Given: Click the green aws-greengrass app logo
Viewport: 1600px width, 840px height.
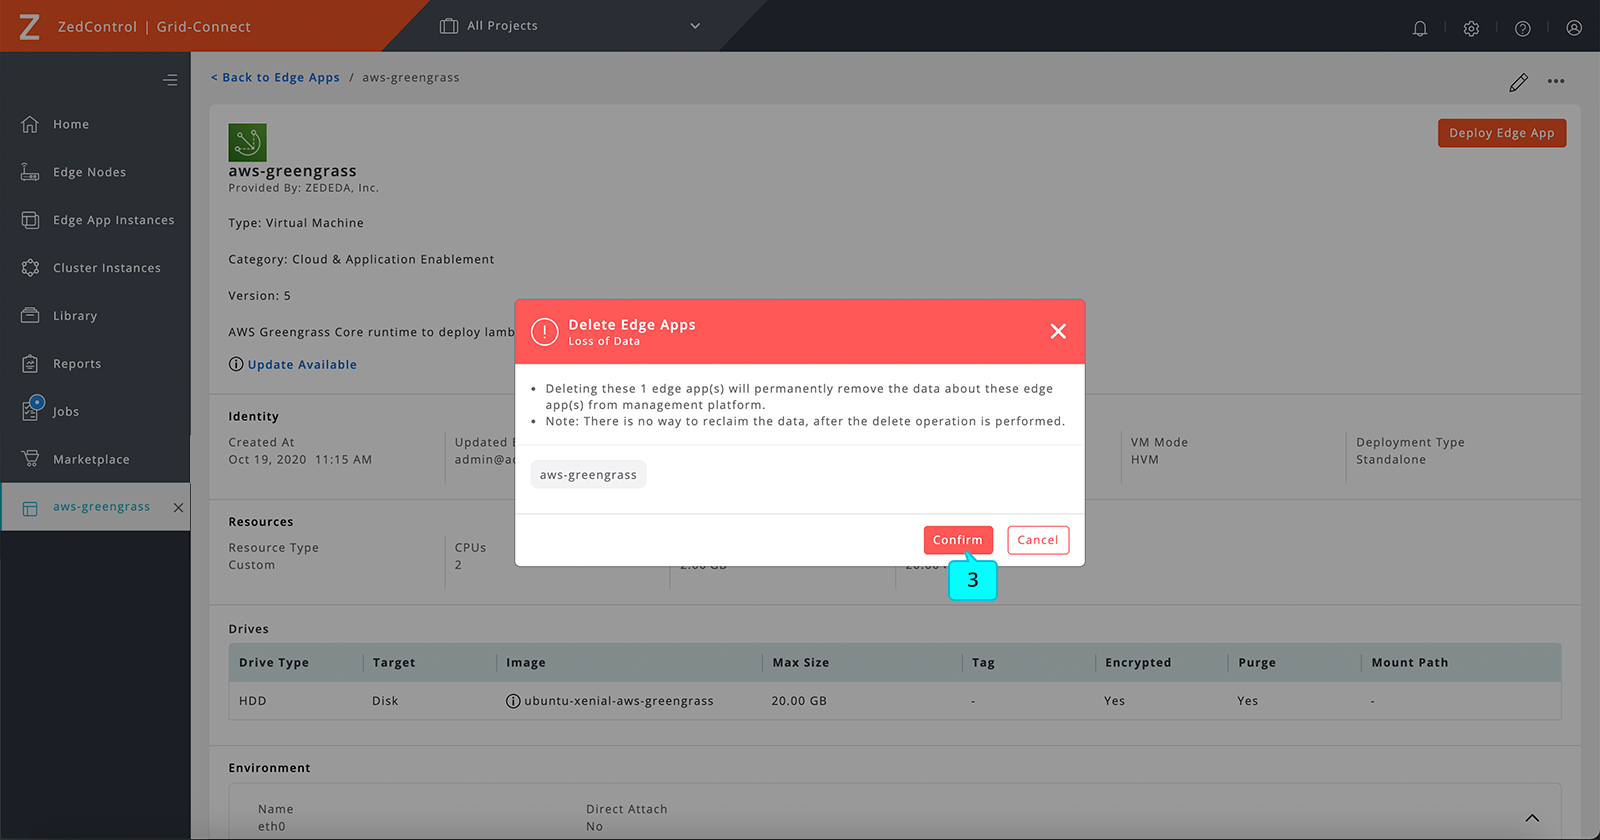Looking at the screenshot, I should [247, 143].
